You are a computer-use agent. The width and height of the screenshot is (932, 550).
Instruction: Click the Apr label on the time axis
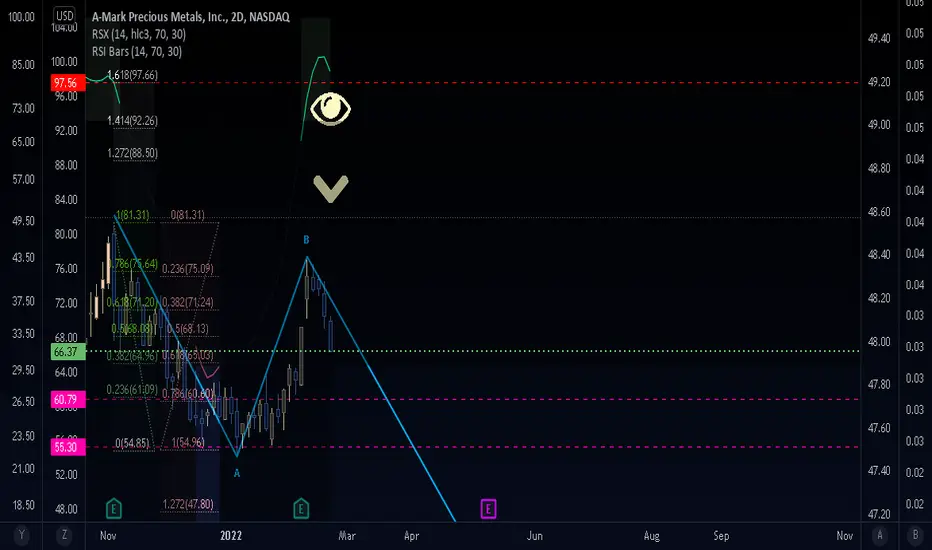pyautogui.click(x=411, y=536)
